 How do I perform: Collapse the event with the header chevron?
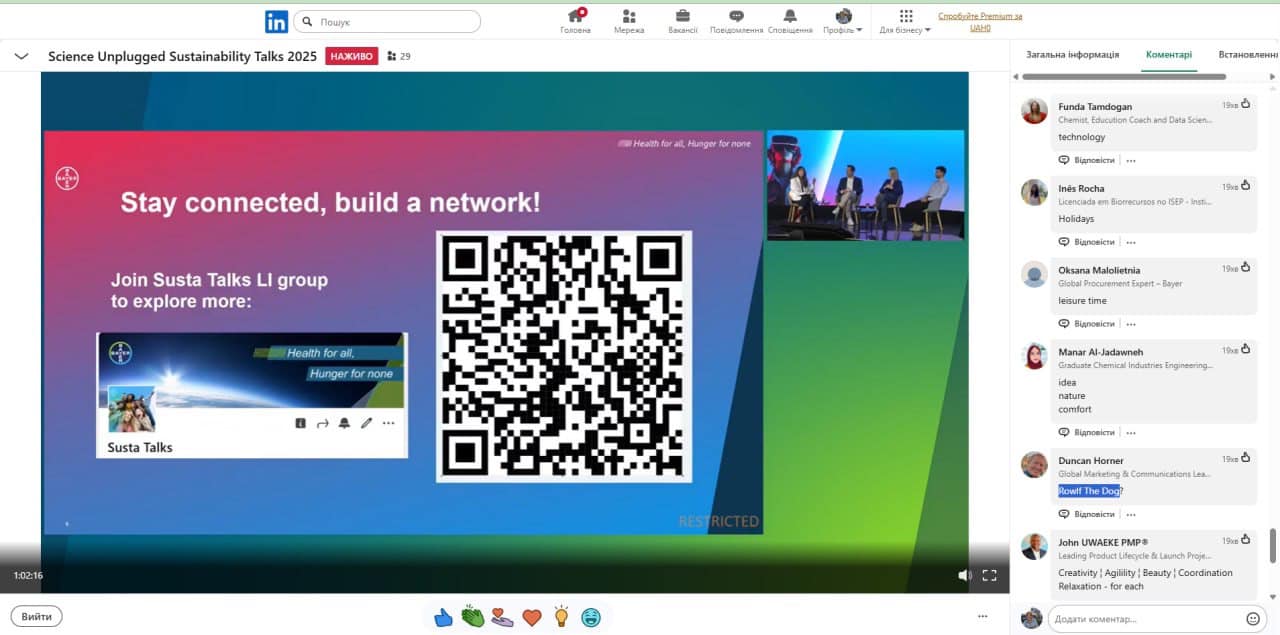click(x=21, y=56)
